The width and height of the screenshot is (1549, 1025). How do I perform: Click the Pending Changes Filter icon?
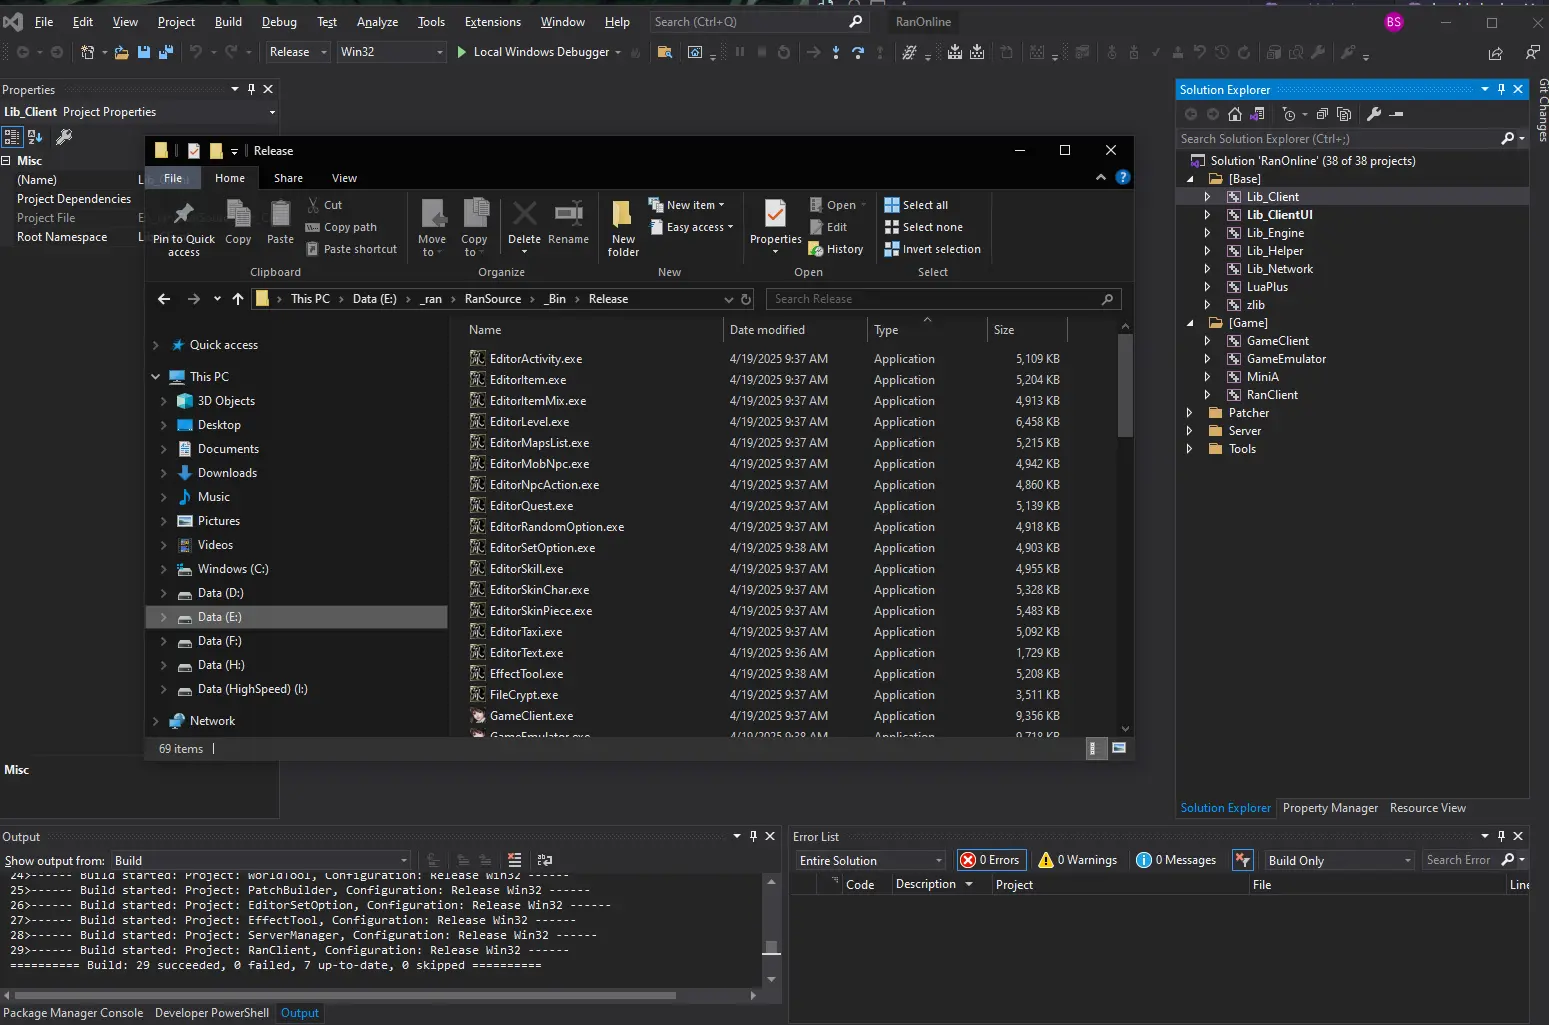point(1290,114)
